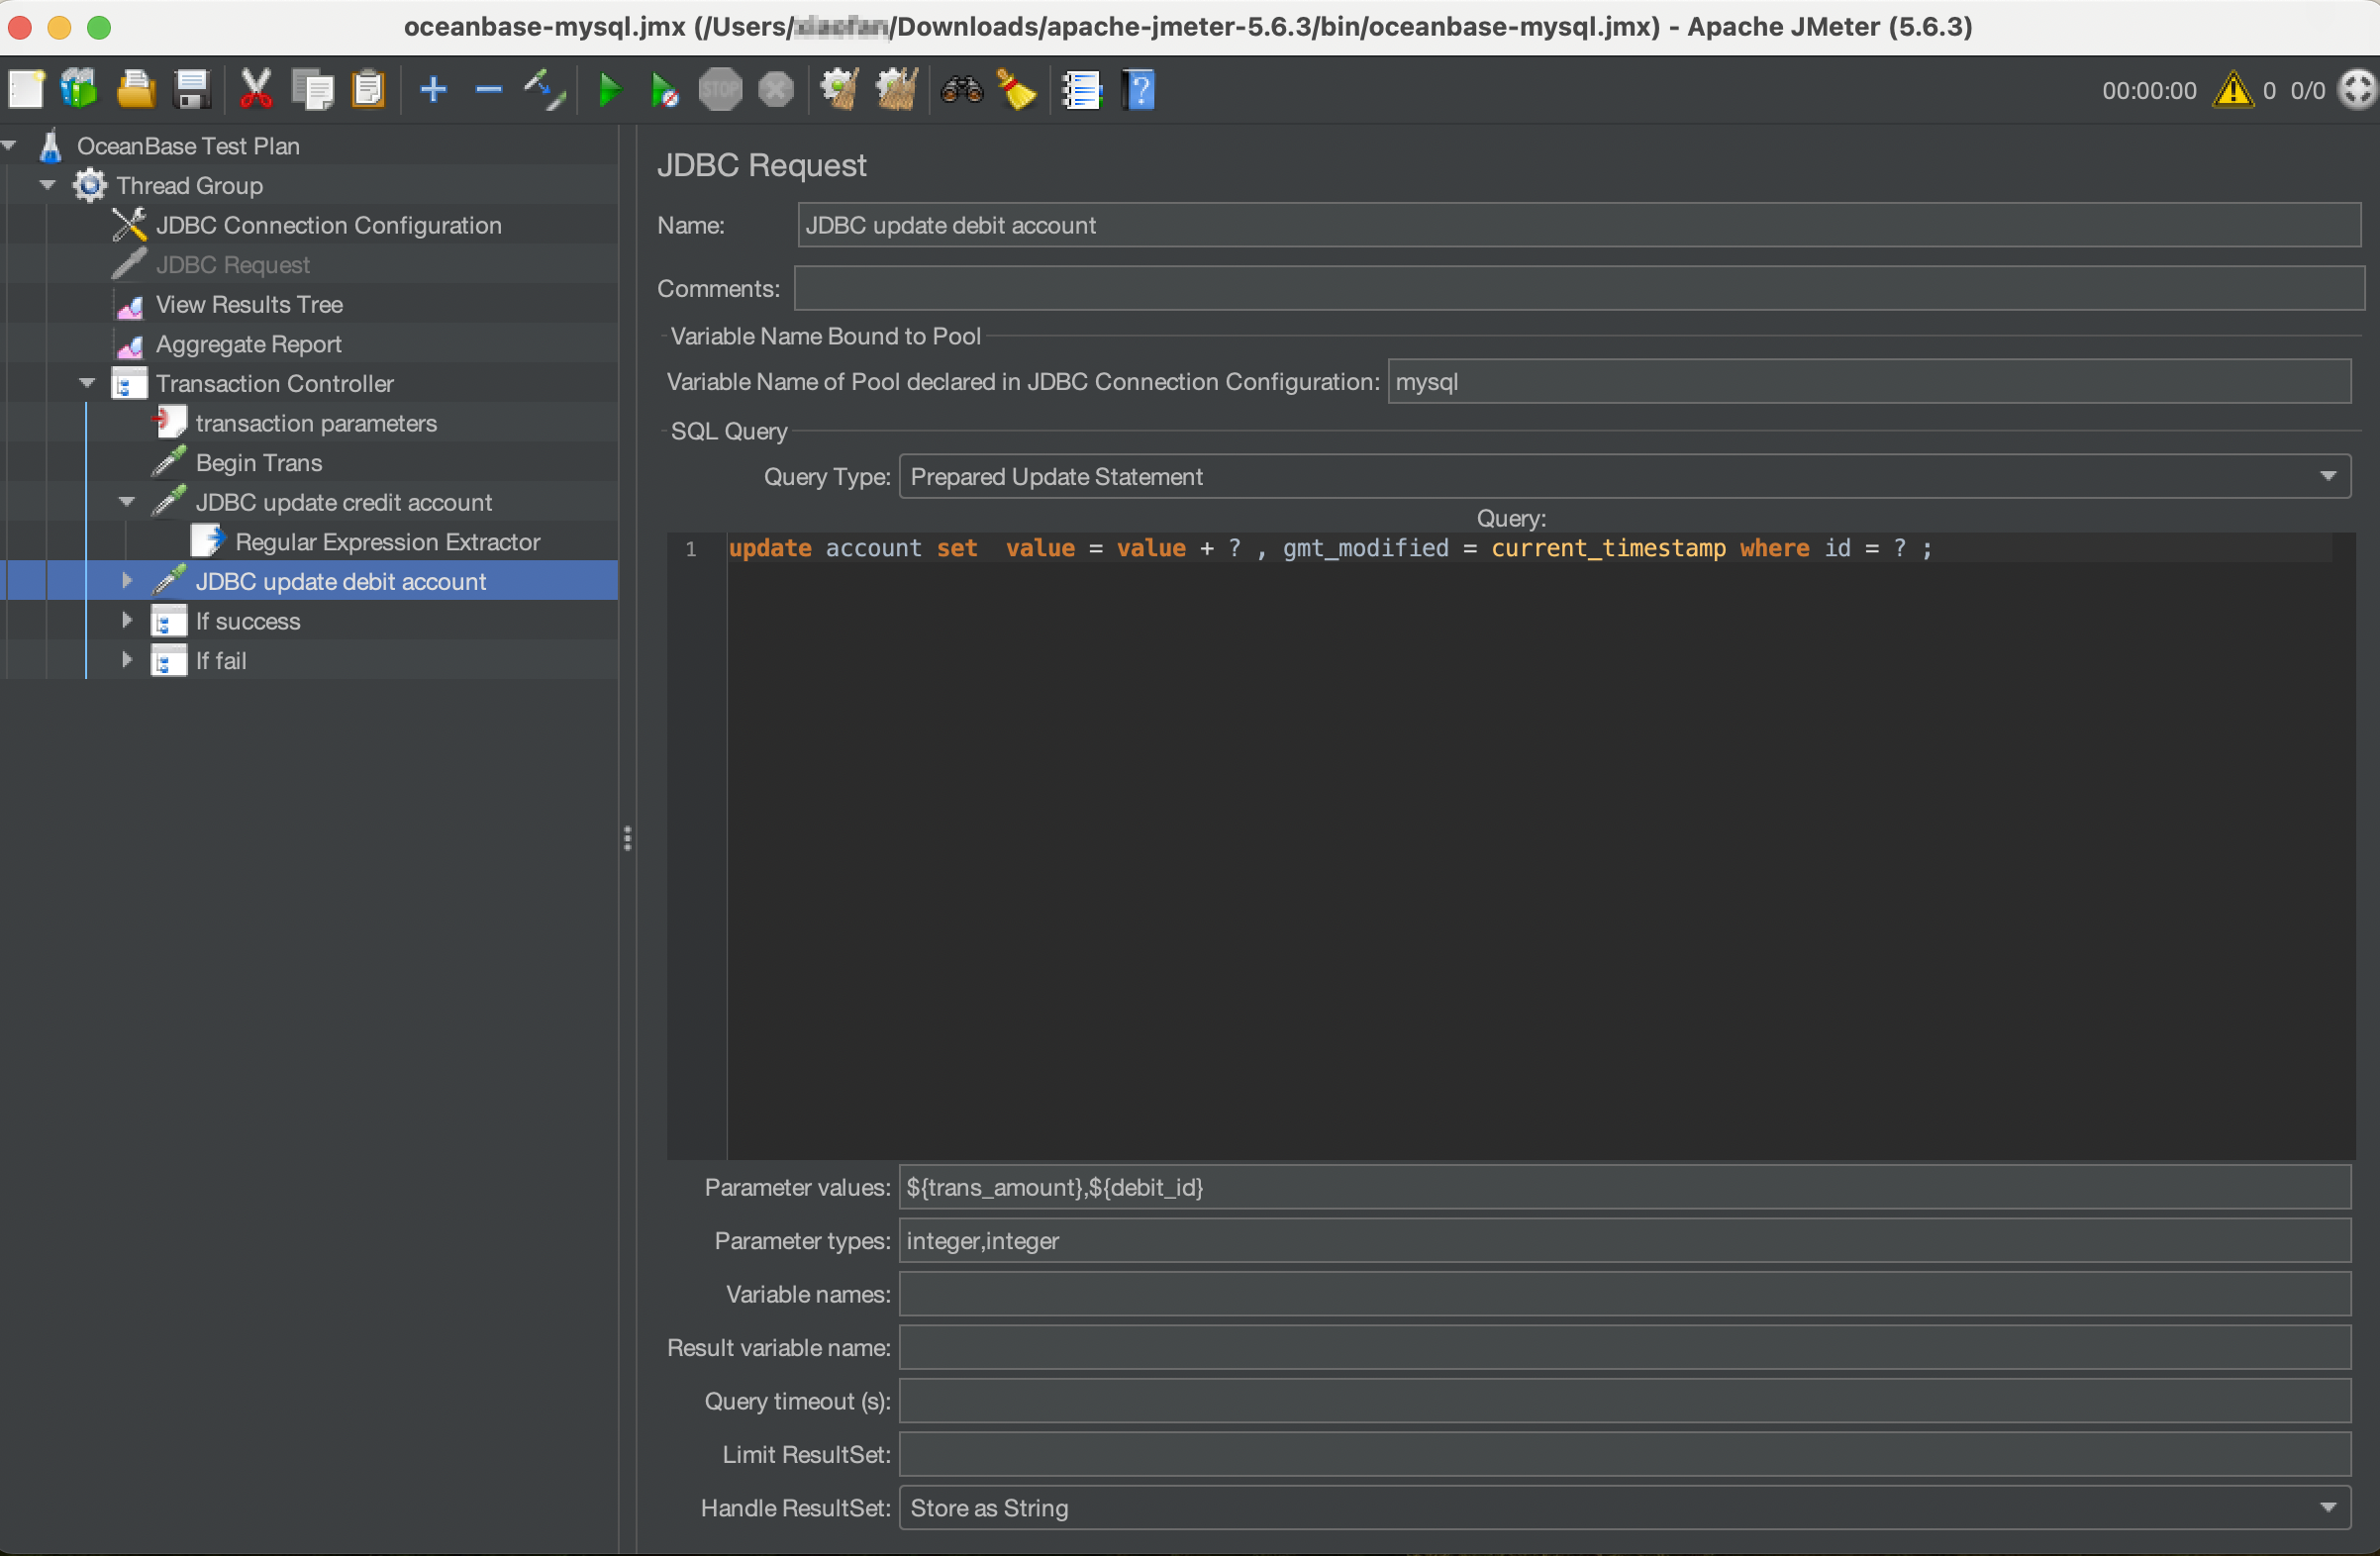
Task: Expand the If fail controller
Action: pos(126,660)
